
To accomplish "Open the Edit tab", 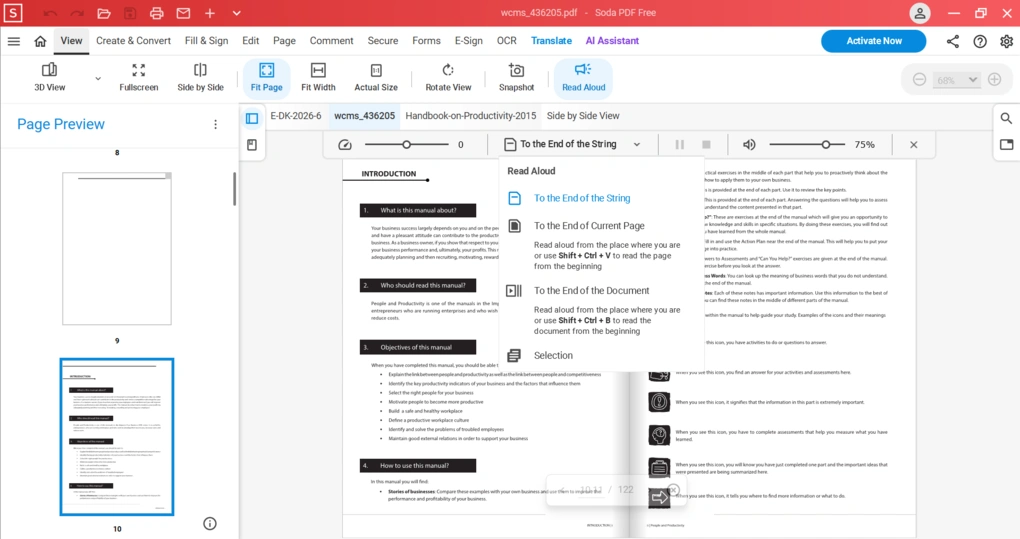I will point(250,40).
